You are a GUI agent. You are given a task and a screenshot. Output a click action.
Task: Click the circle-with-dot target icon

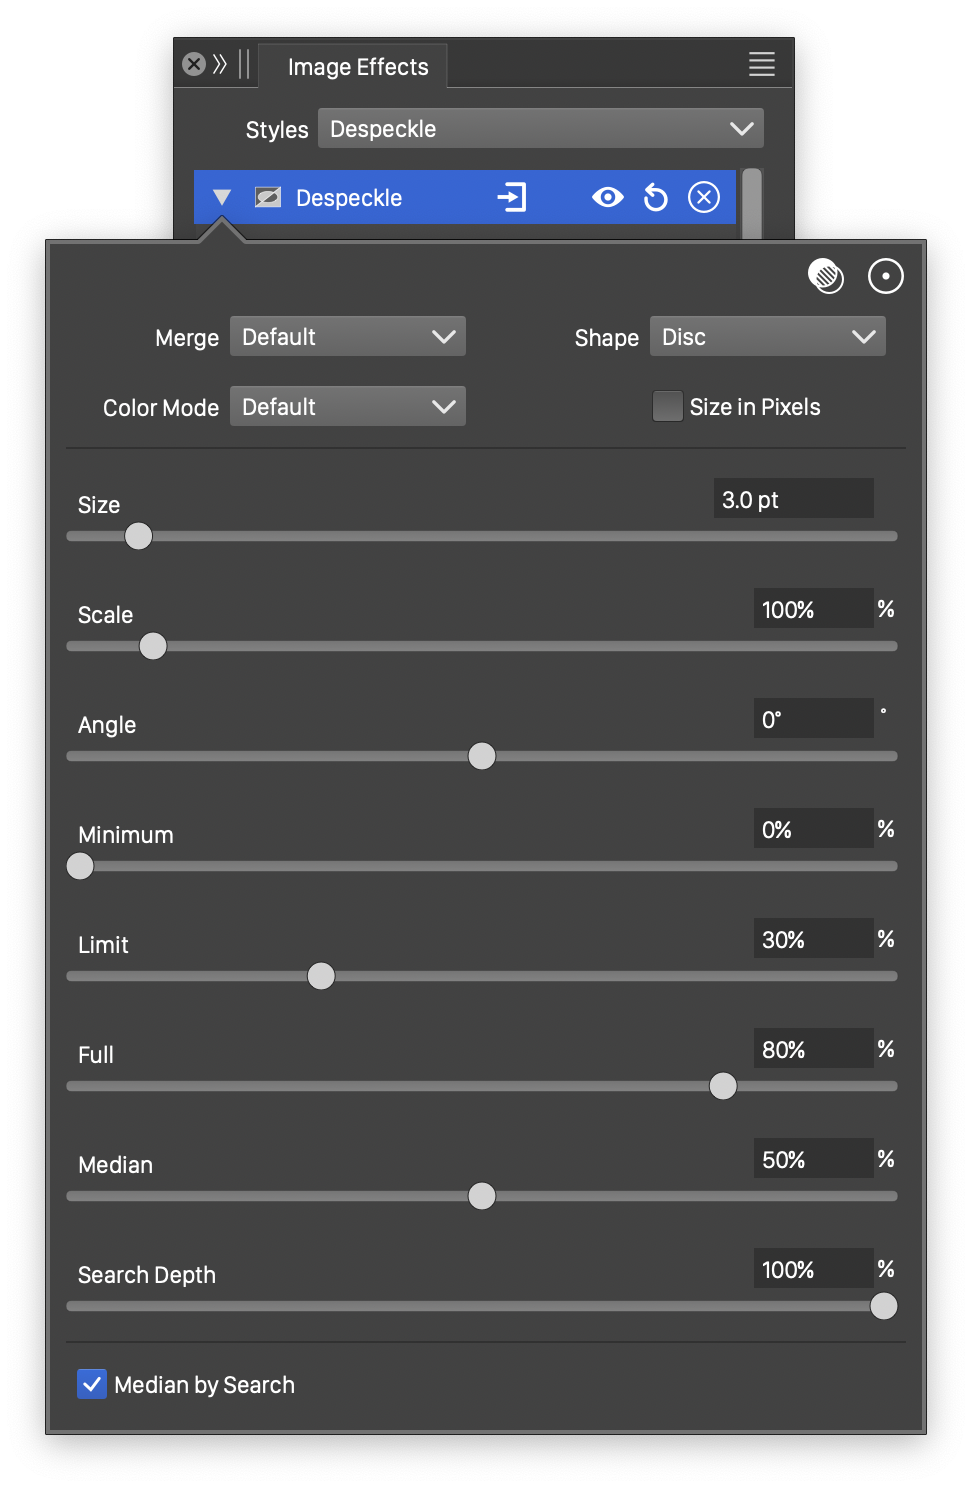885,276
